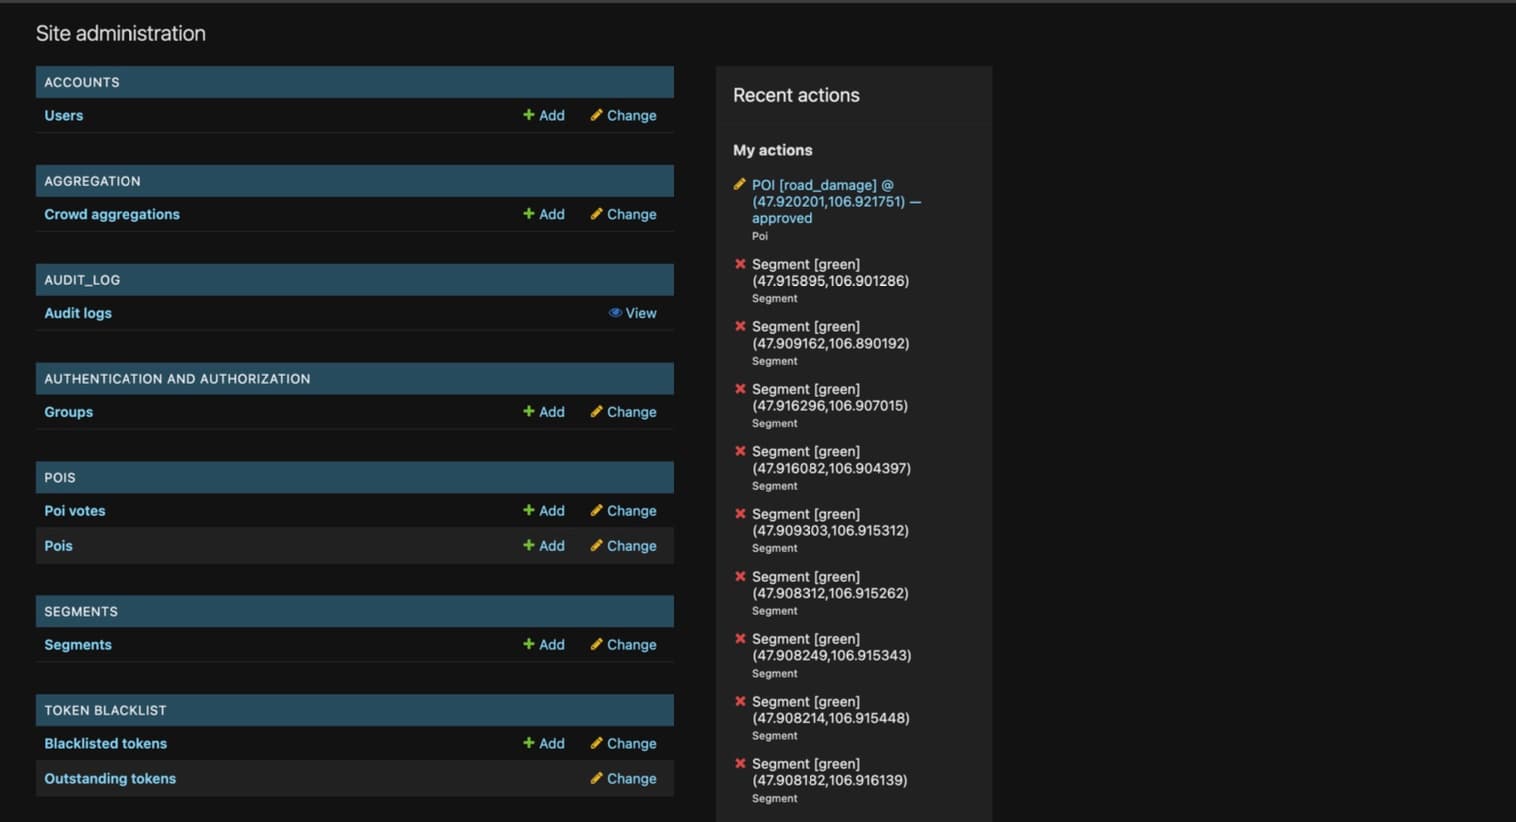Click the plus icon to add Groups
The height and width of the screenshot is (822, 1516).
tap(529, 411)
